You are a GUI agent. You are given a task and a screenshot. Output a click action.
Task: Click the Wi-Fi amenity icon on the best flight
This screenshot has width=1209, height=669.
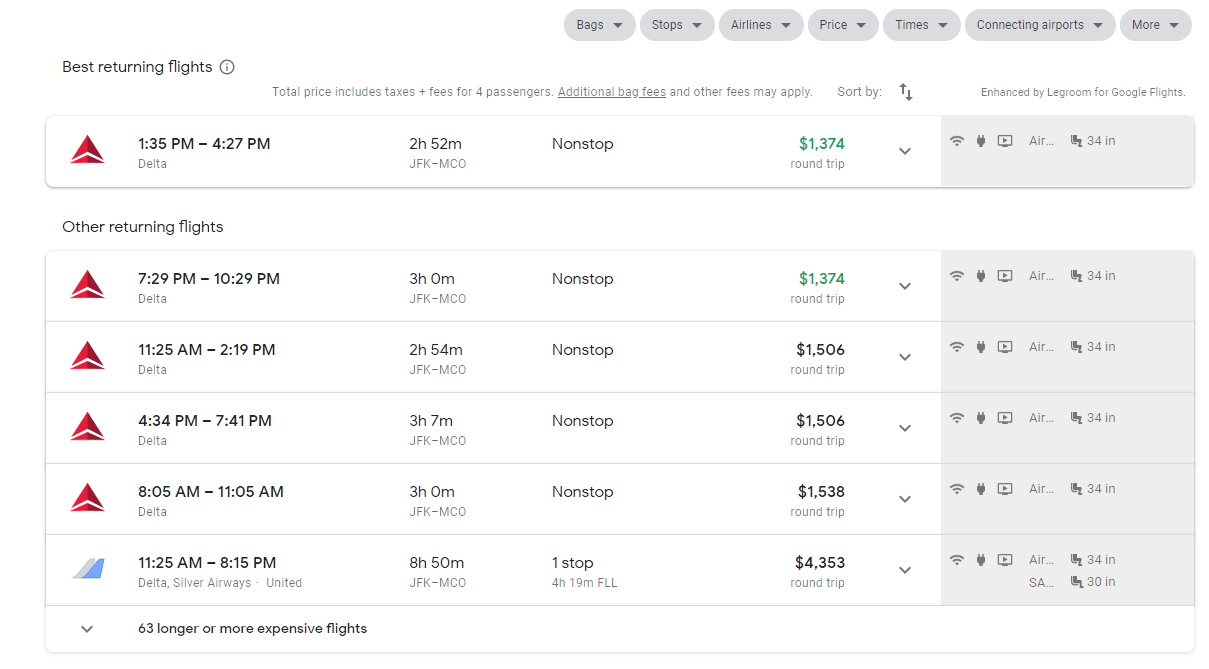pos(957,140)
